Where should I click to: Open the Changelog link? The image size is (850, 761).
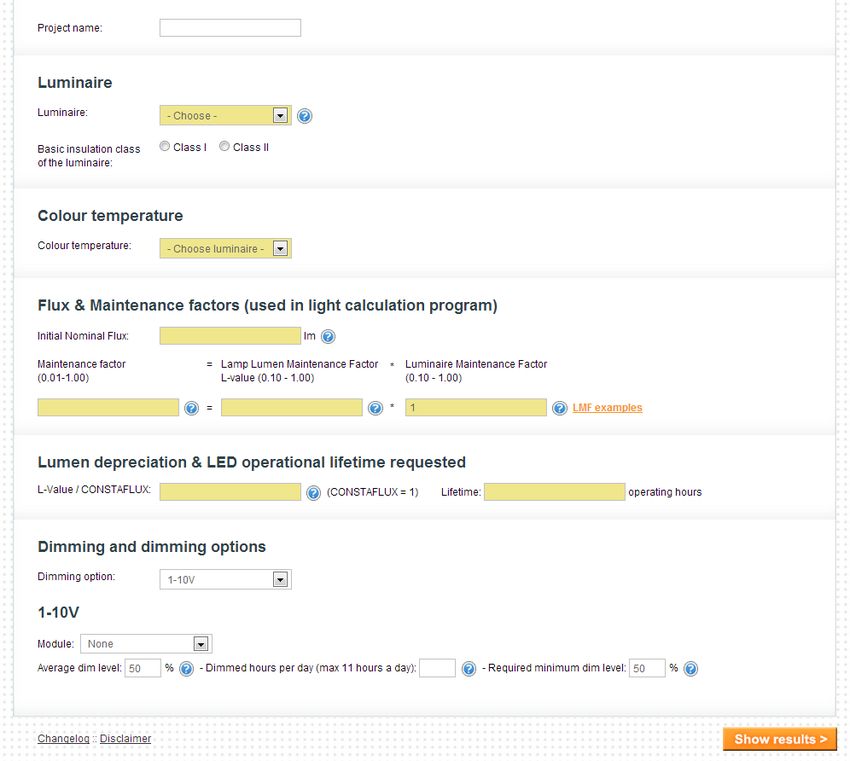coord(63,739)
